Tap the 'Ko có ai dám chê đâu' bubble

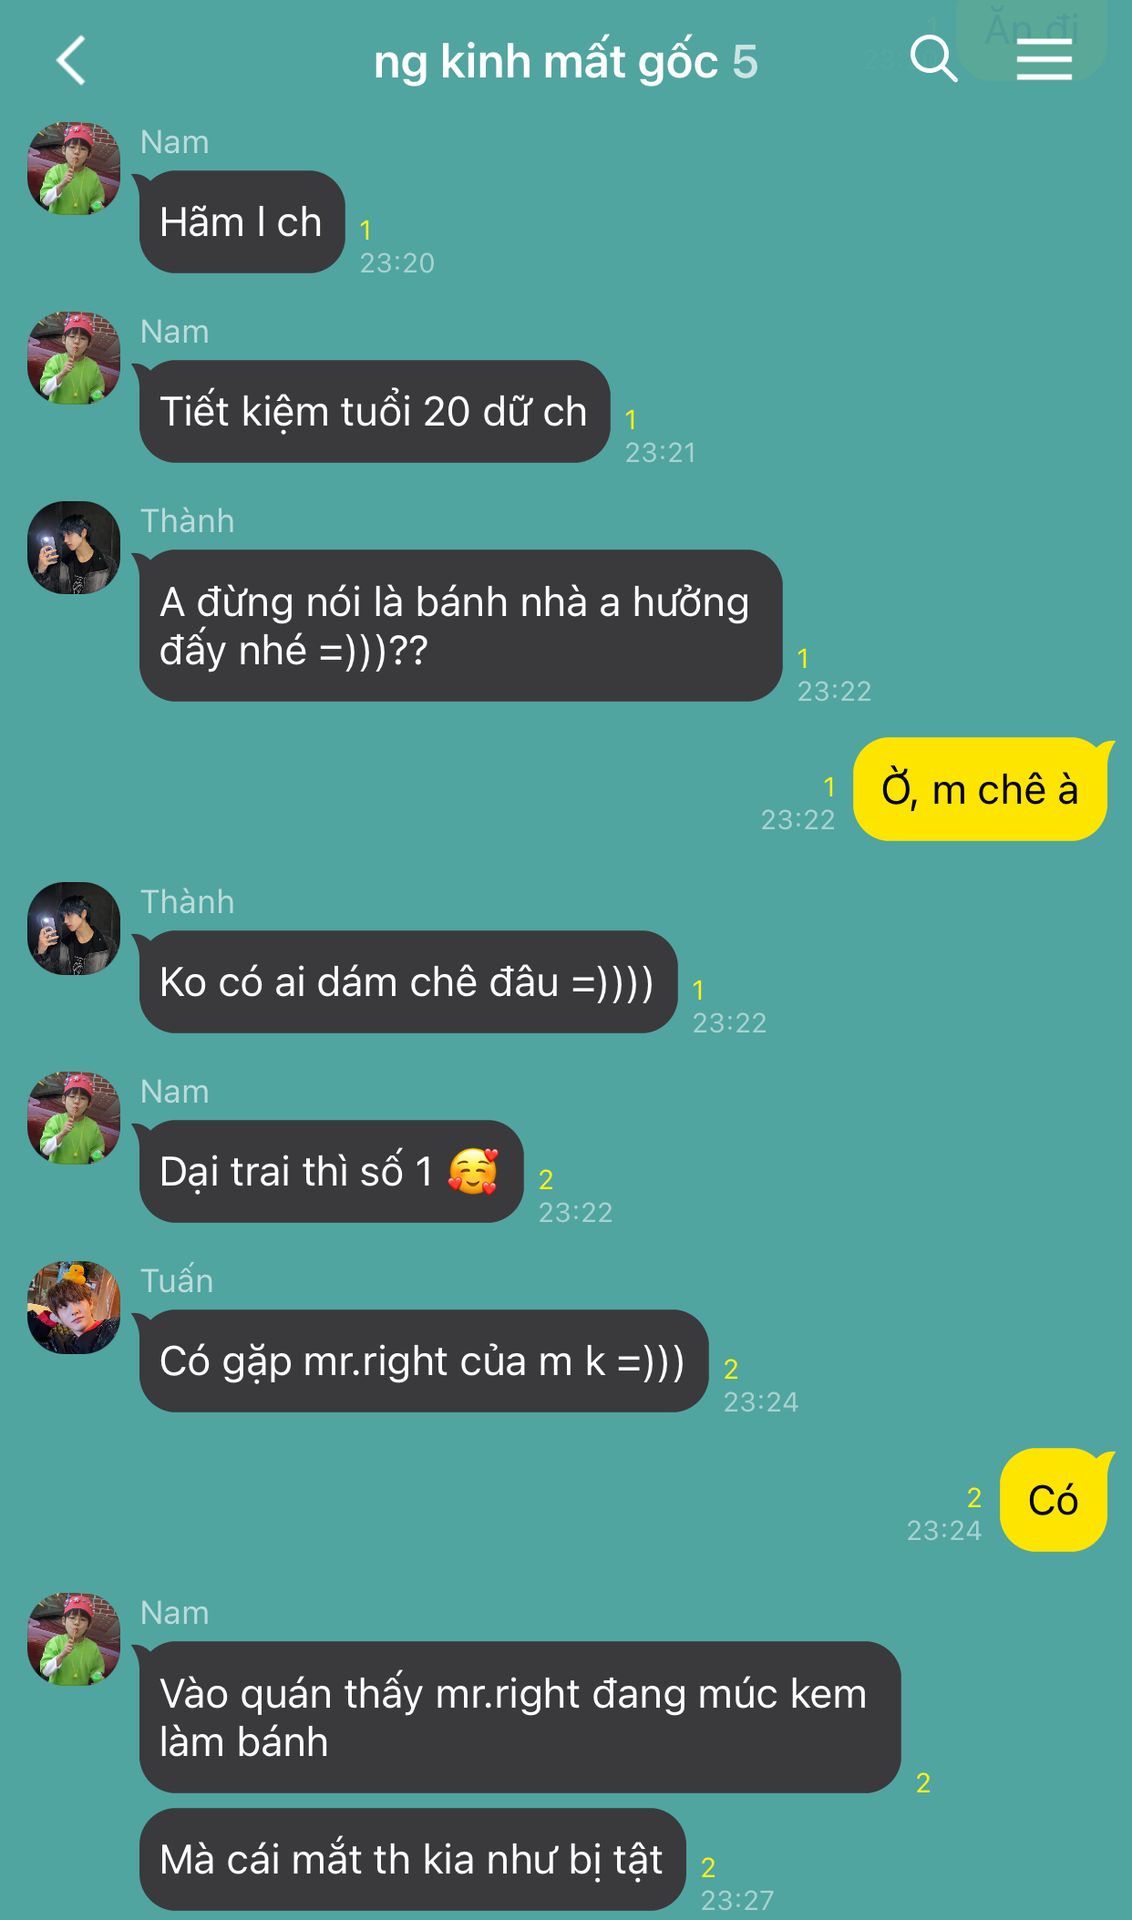408,982
